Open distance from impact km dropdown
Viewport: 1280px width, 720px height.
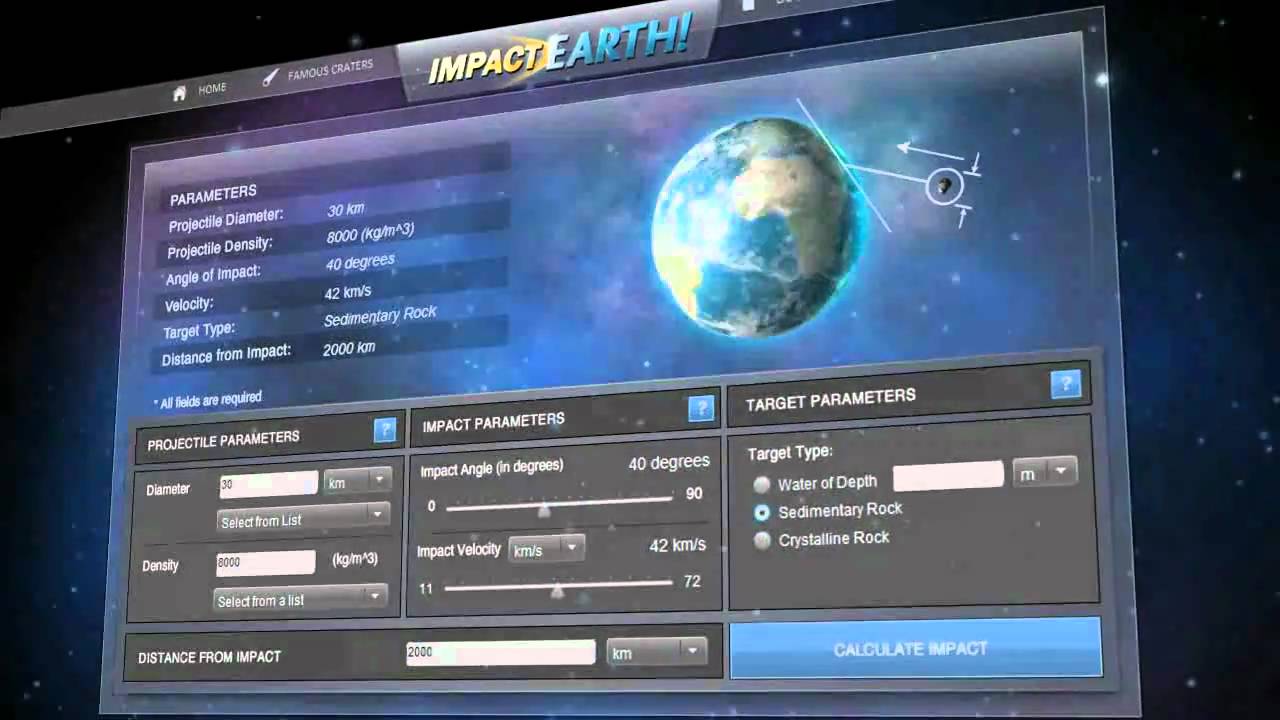pos(657,653)
